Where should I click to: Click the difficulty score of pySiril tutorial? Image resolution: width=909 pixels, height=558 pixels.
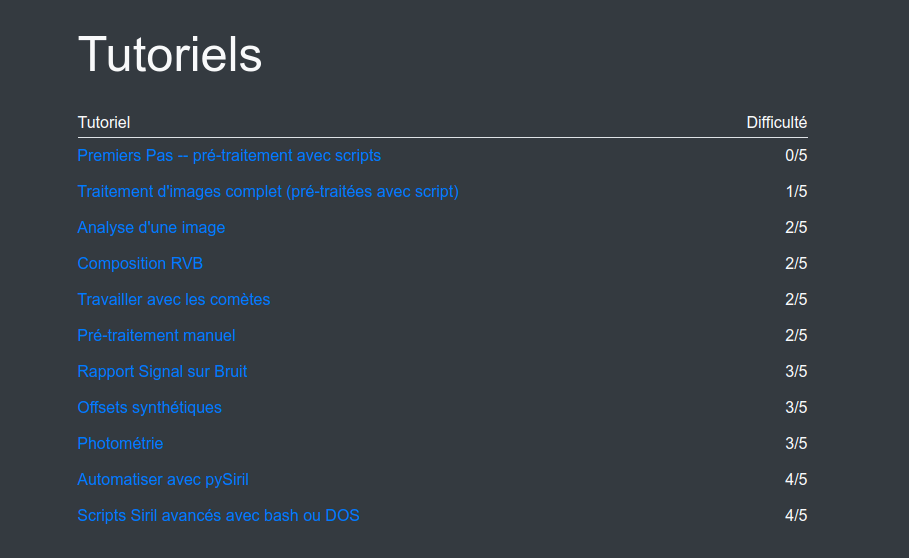coord(796,480)
